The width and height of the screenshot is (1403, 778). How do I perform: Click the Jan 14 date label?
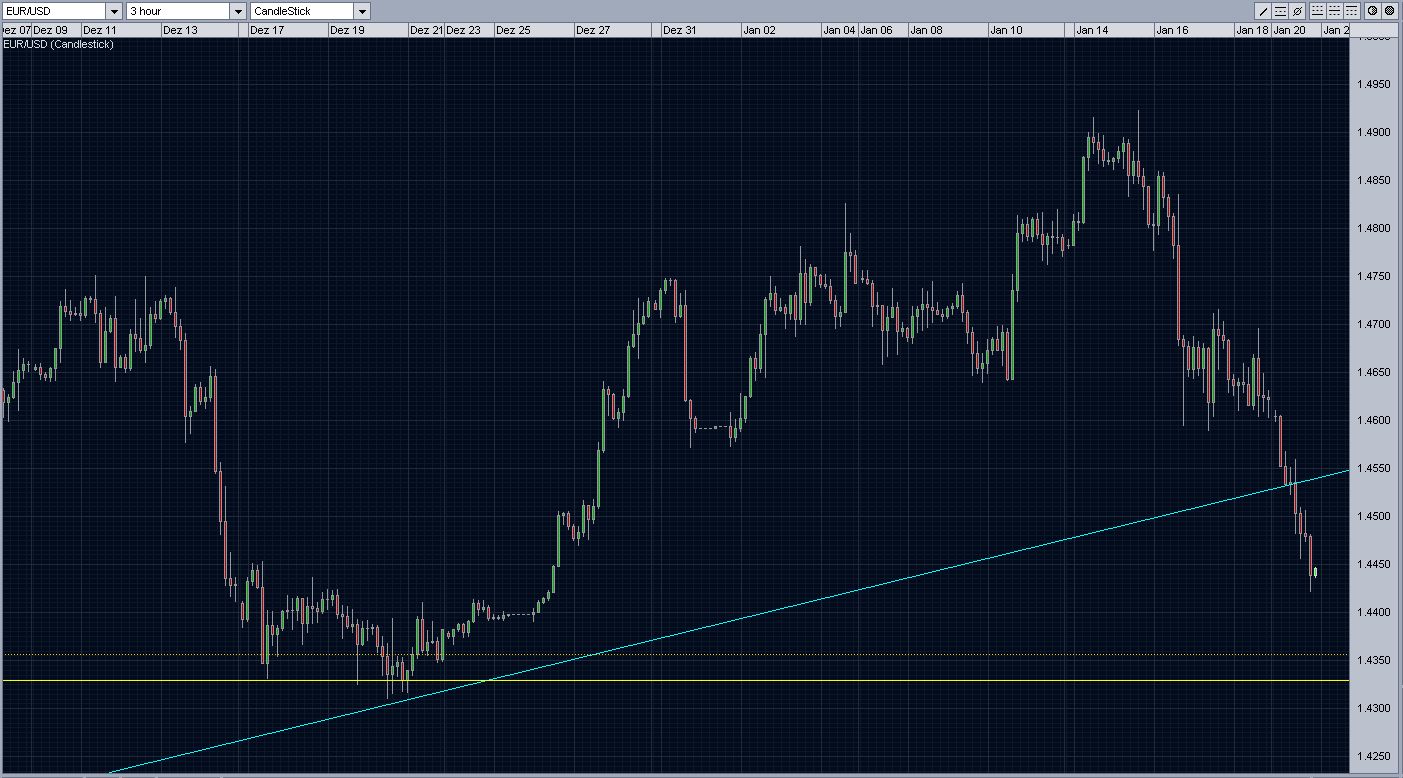(x=1092, y=30)
